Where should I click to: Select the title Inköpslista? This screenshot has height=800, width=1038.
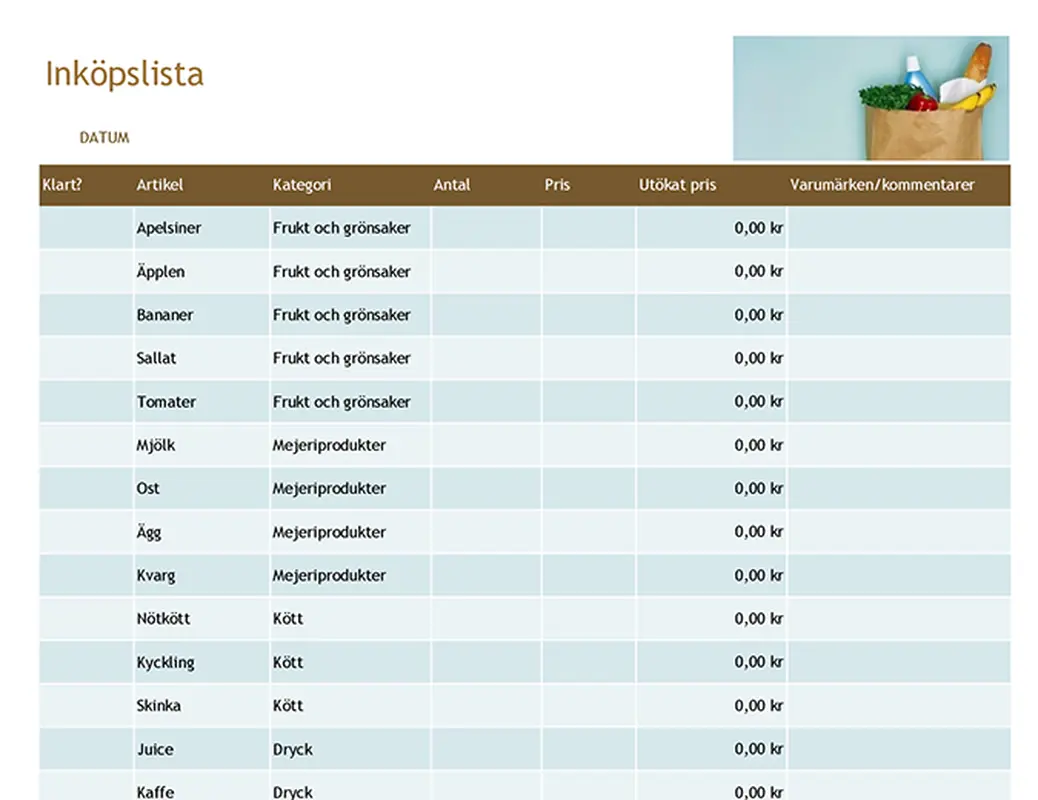(x=124, y=73)
